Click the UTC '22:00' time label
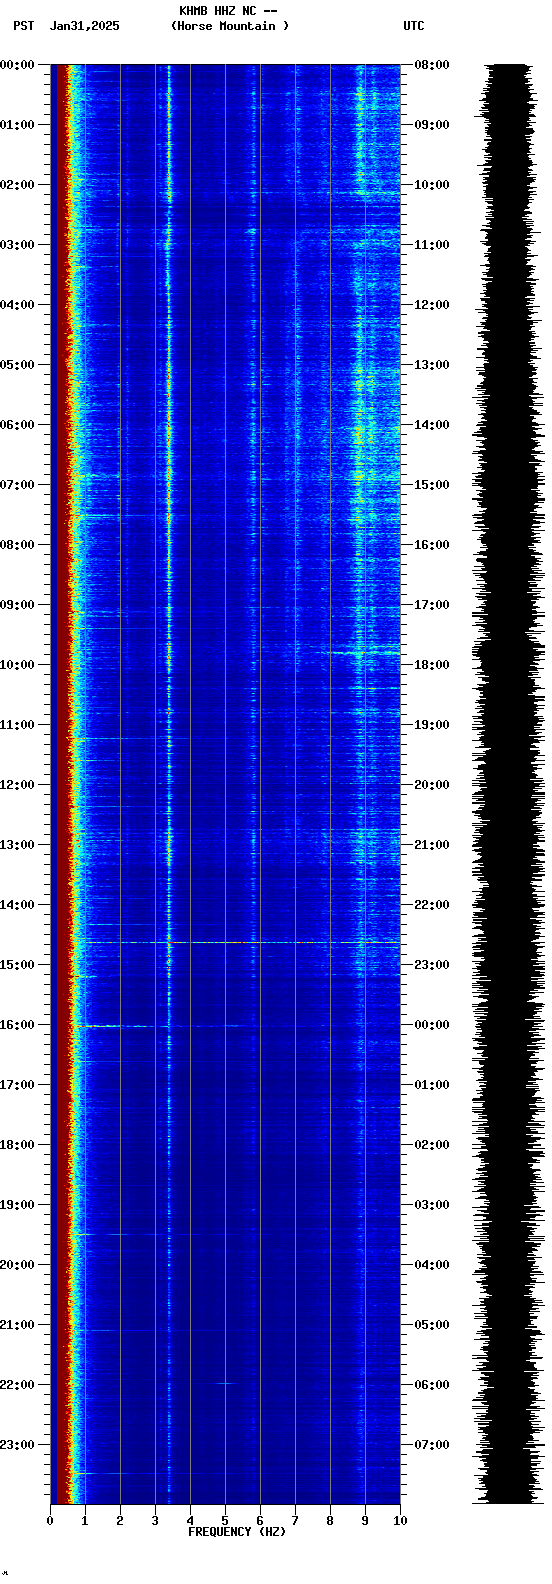The image size is (552, 1584). (432, 905)
